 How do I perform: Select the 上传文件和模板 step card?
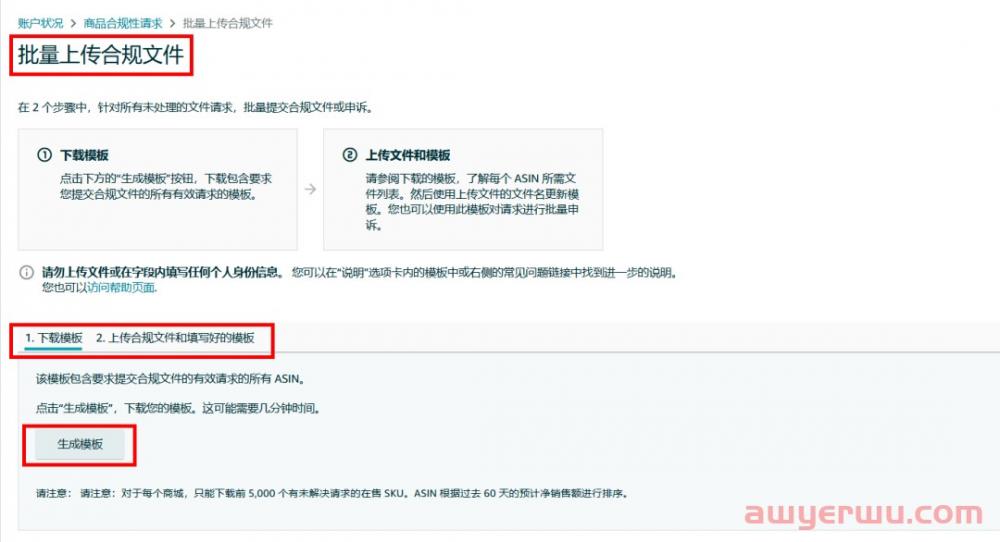click(463, 189)
